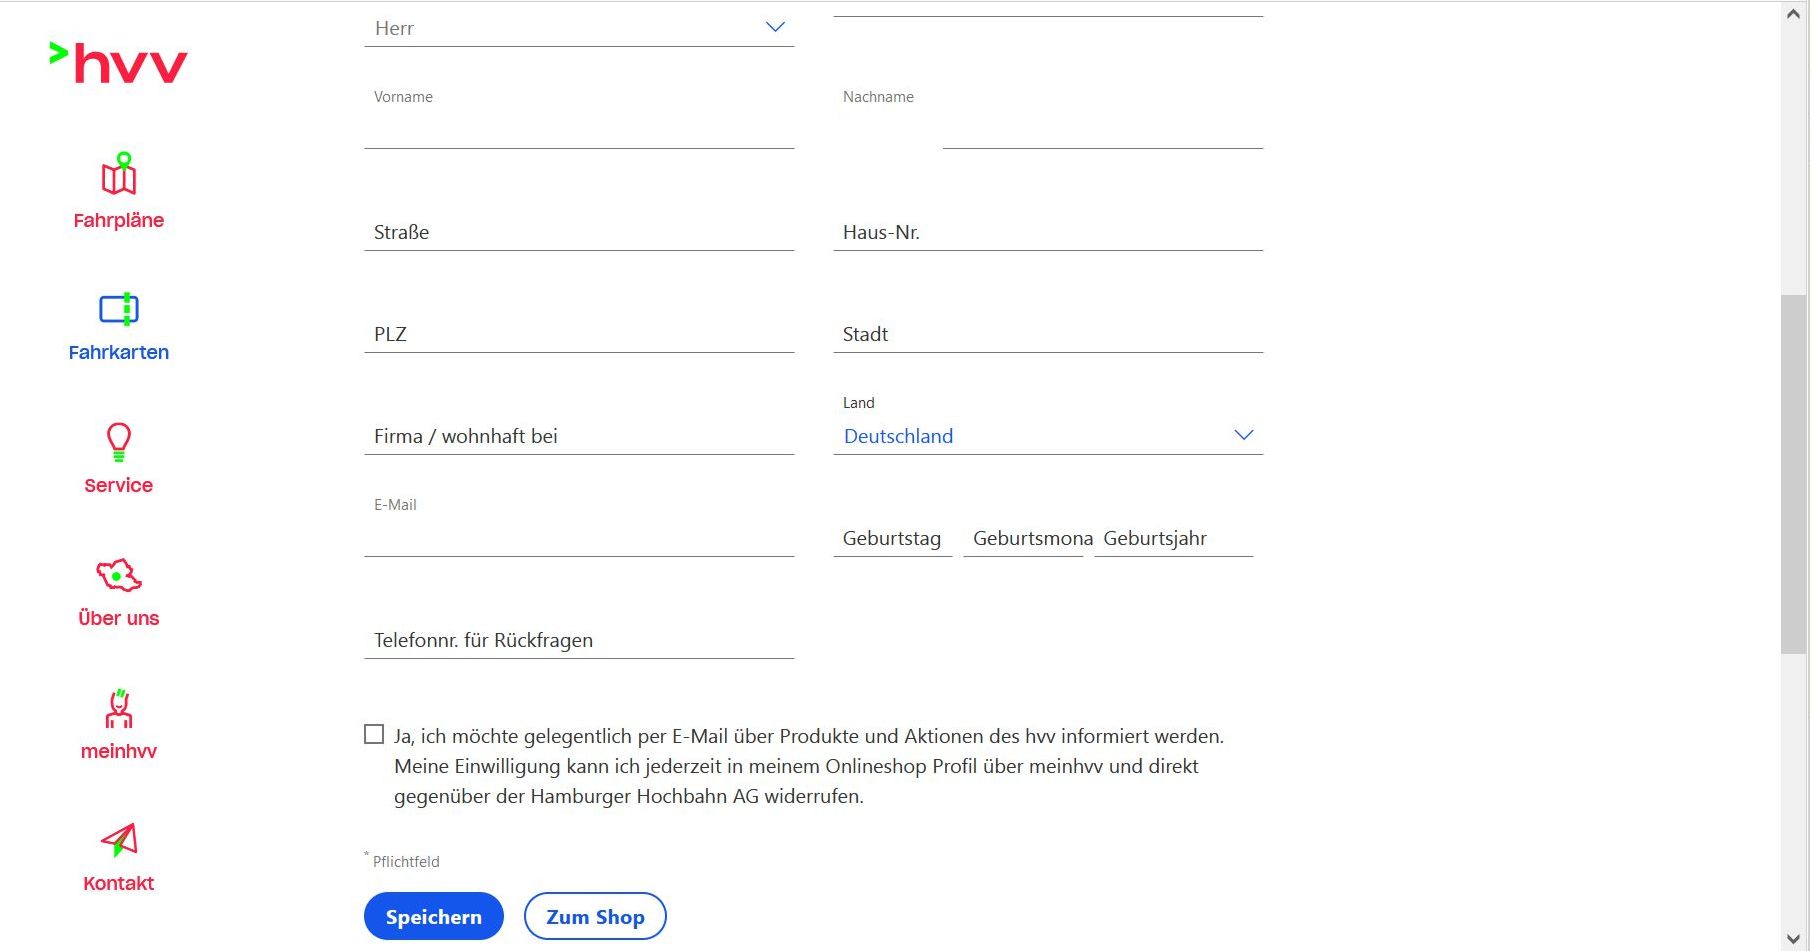1811x952 pixels.
Task: Tick the hvv email newsletter checkbox
Action: (374, 735)
